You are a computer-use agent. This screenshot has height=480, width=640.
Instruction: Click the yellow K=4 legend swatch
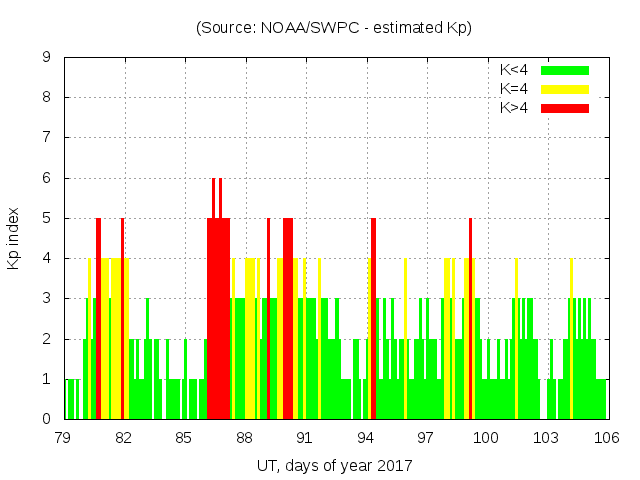point(565,89)
